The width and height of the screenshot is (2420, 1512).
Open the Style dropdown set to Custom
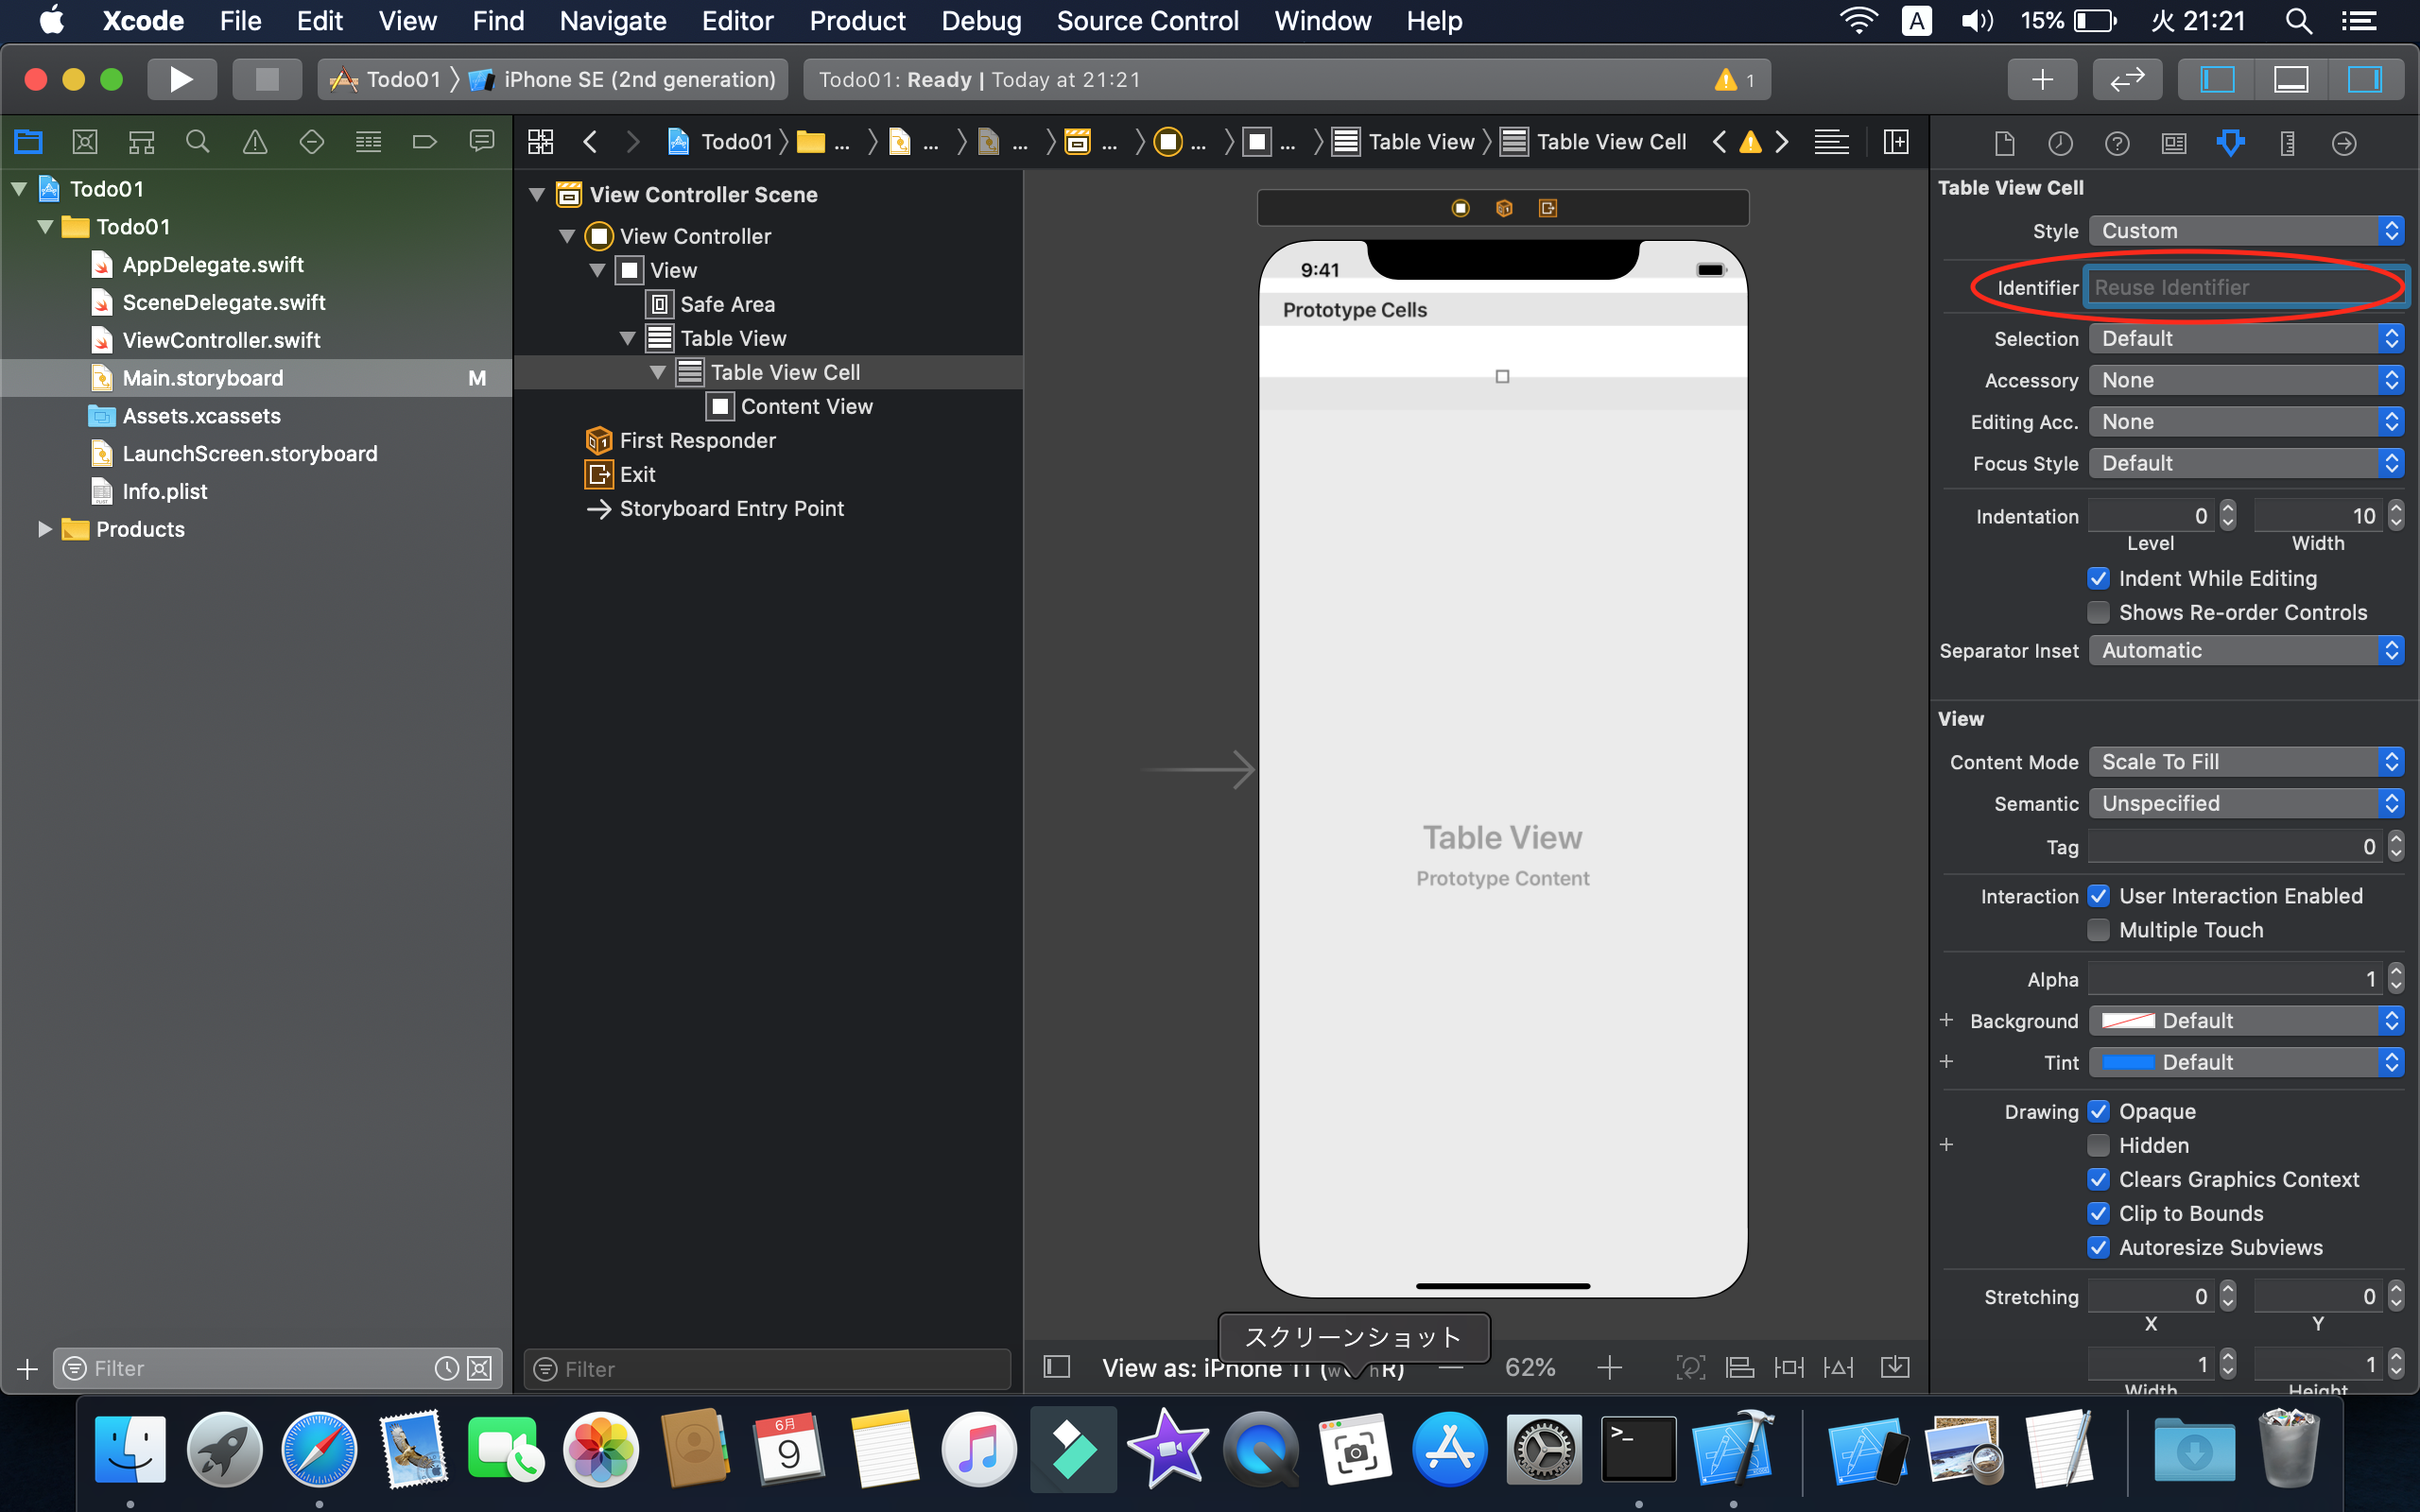[2245, 231]
